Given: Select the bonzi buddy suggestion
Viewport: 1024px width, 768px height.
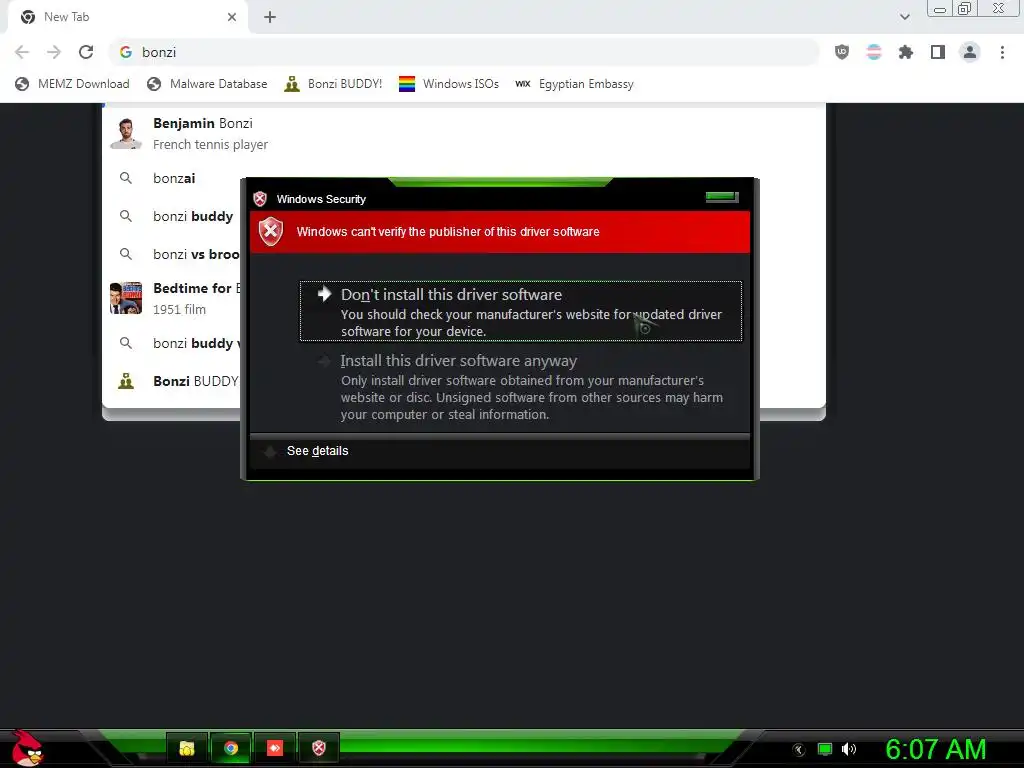Looking at the screenshot, I should pos(172,216).
